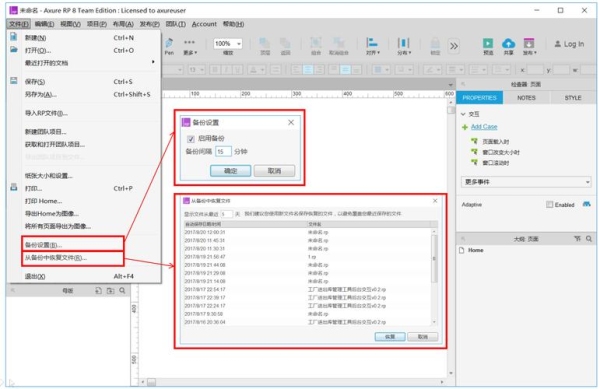Click the Add Case link
The image size is (600, 389).
[484, 127]
